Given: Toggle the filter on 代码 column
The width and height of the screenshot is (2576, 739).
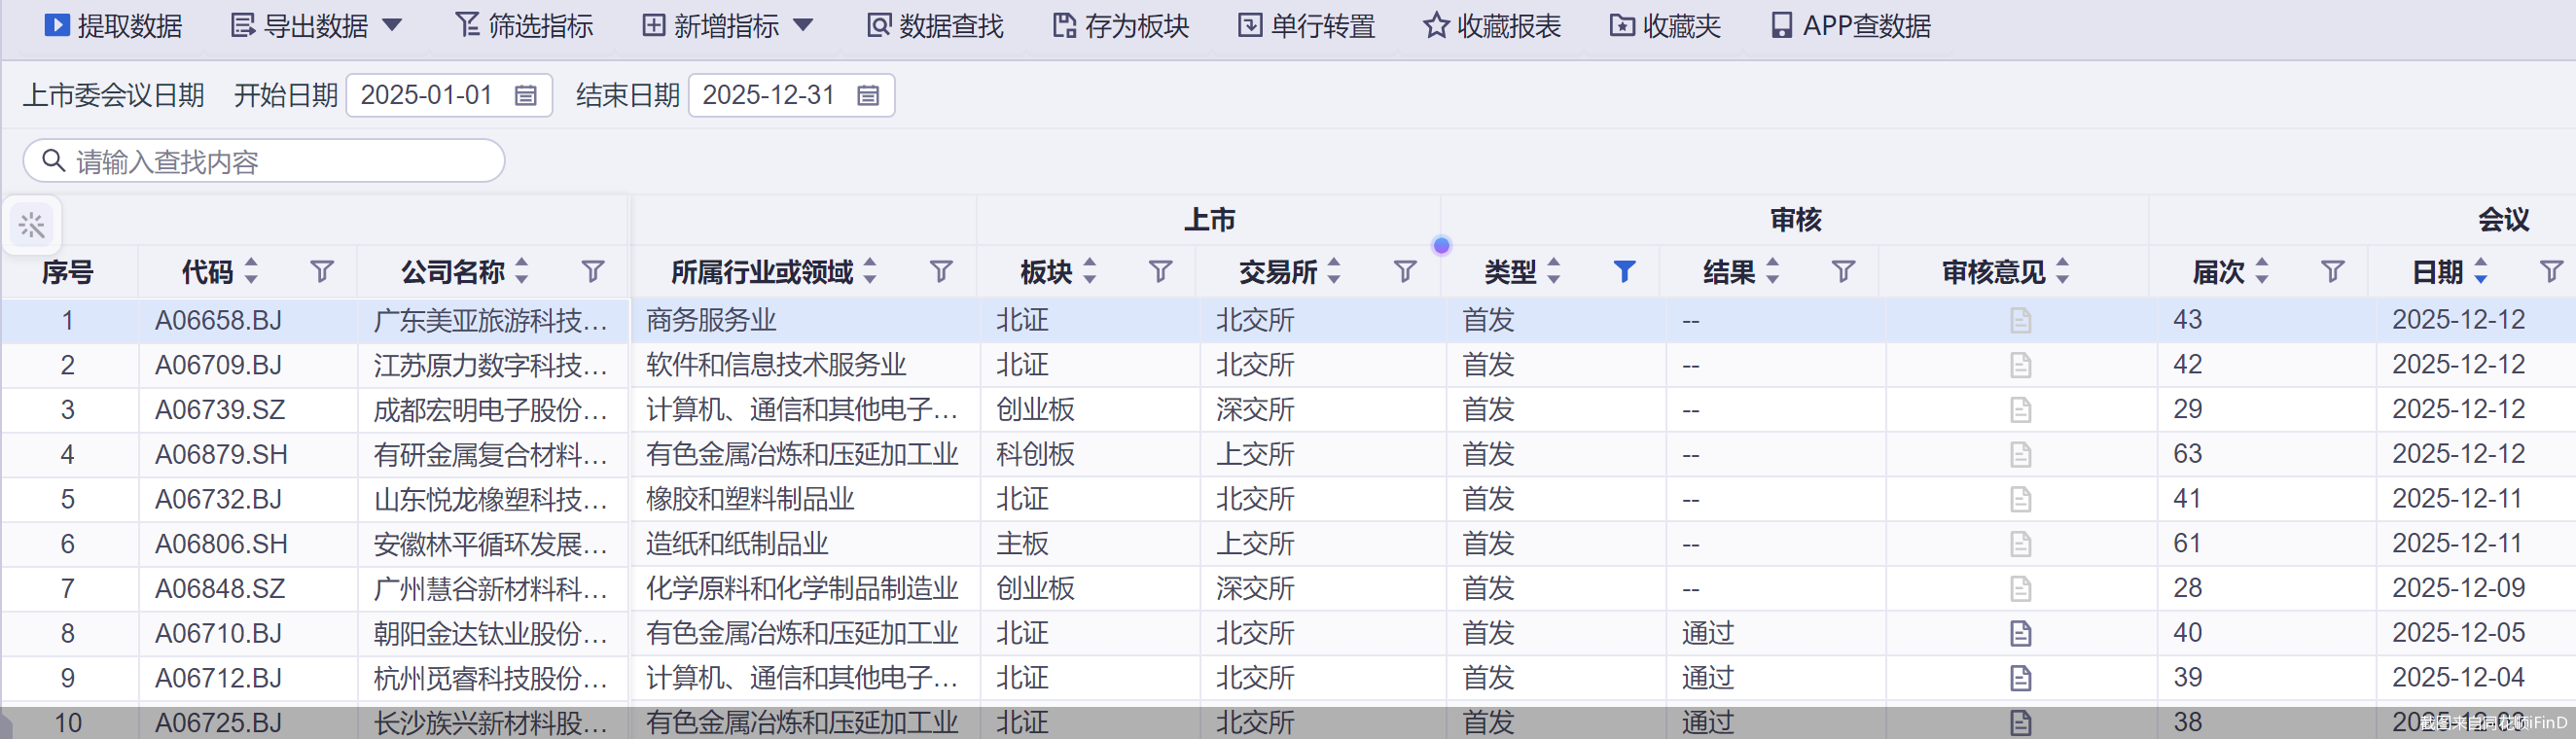Looking at the screenshot, I should tap(322, 272).
